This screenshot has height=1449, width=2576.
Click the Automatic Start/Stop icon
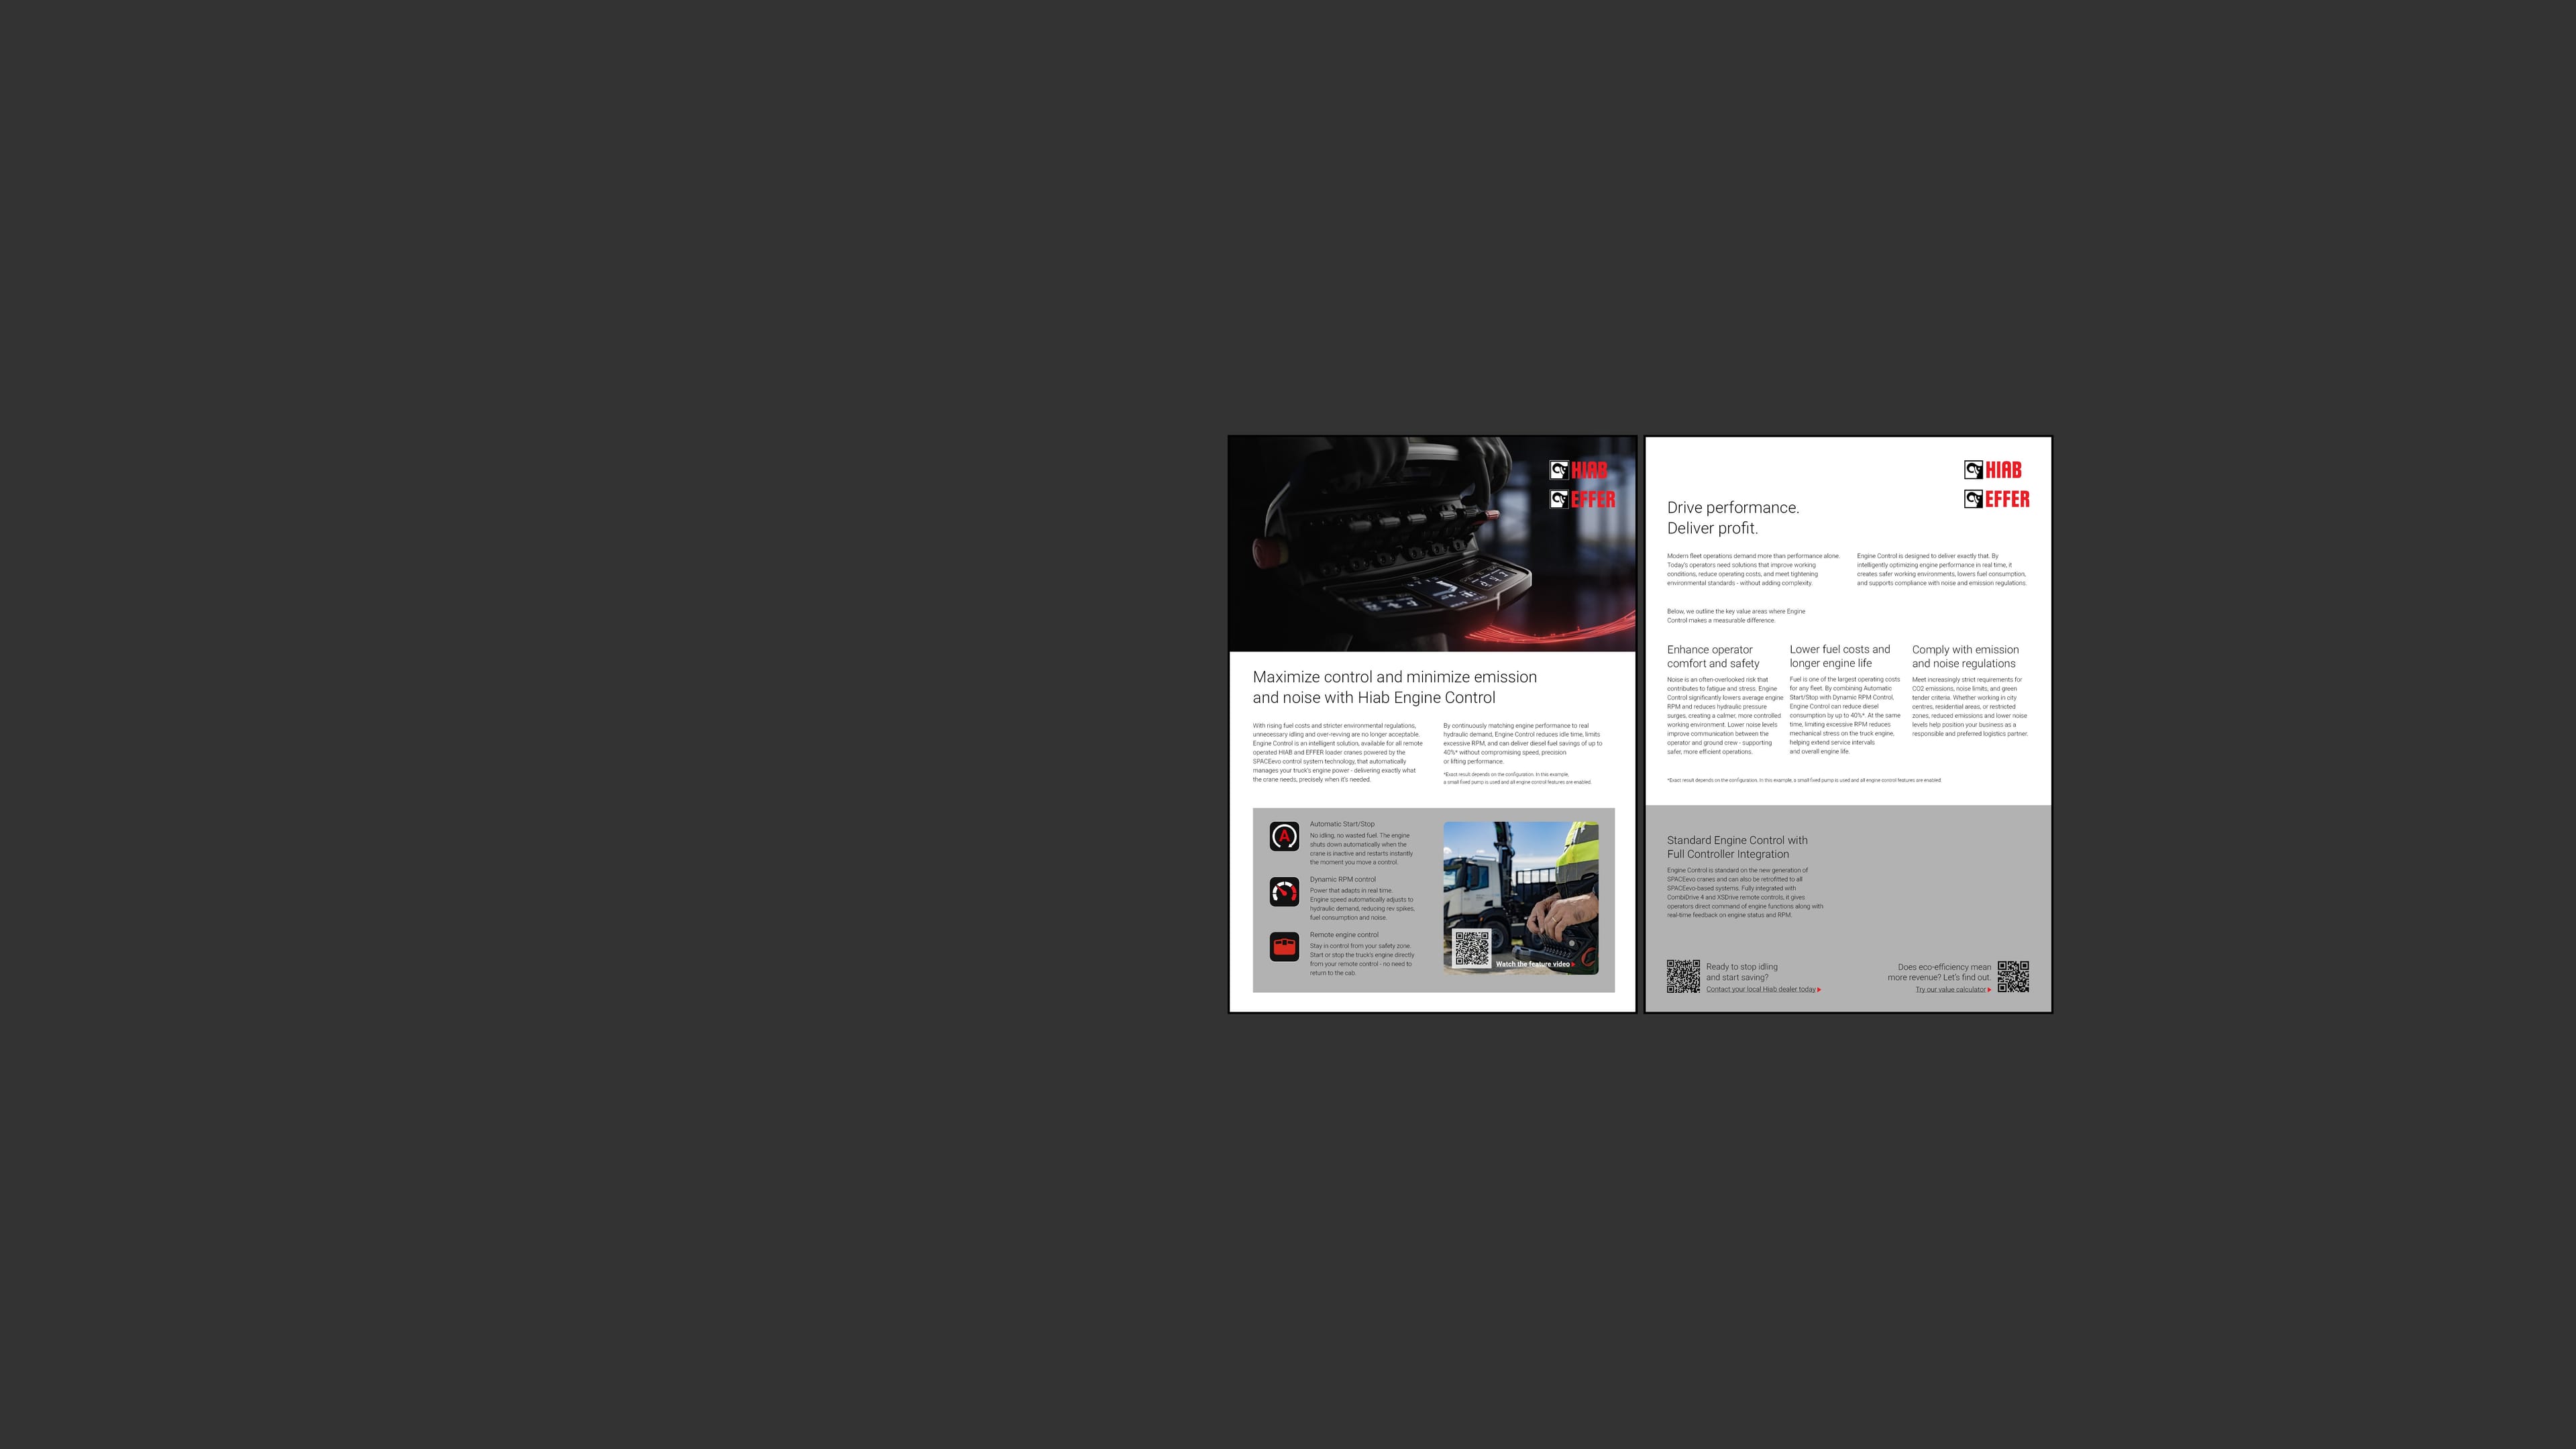1284,836
